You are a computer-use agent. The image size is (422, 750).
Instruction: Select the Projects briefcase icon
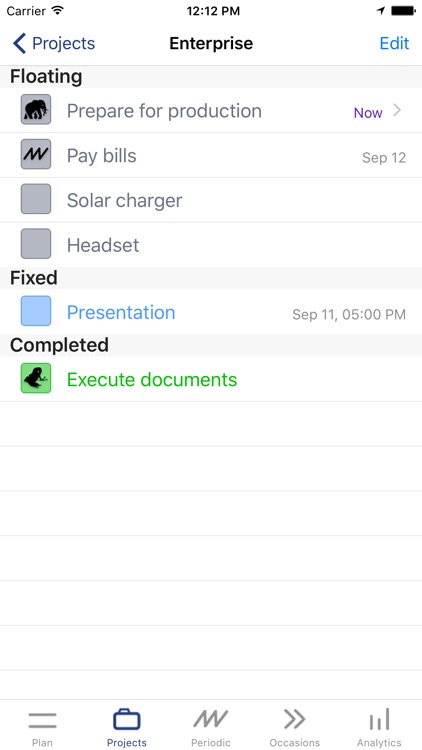click(127, 719)
